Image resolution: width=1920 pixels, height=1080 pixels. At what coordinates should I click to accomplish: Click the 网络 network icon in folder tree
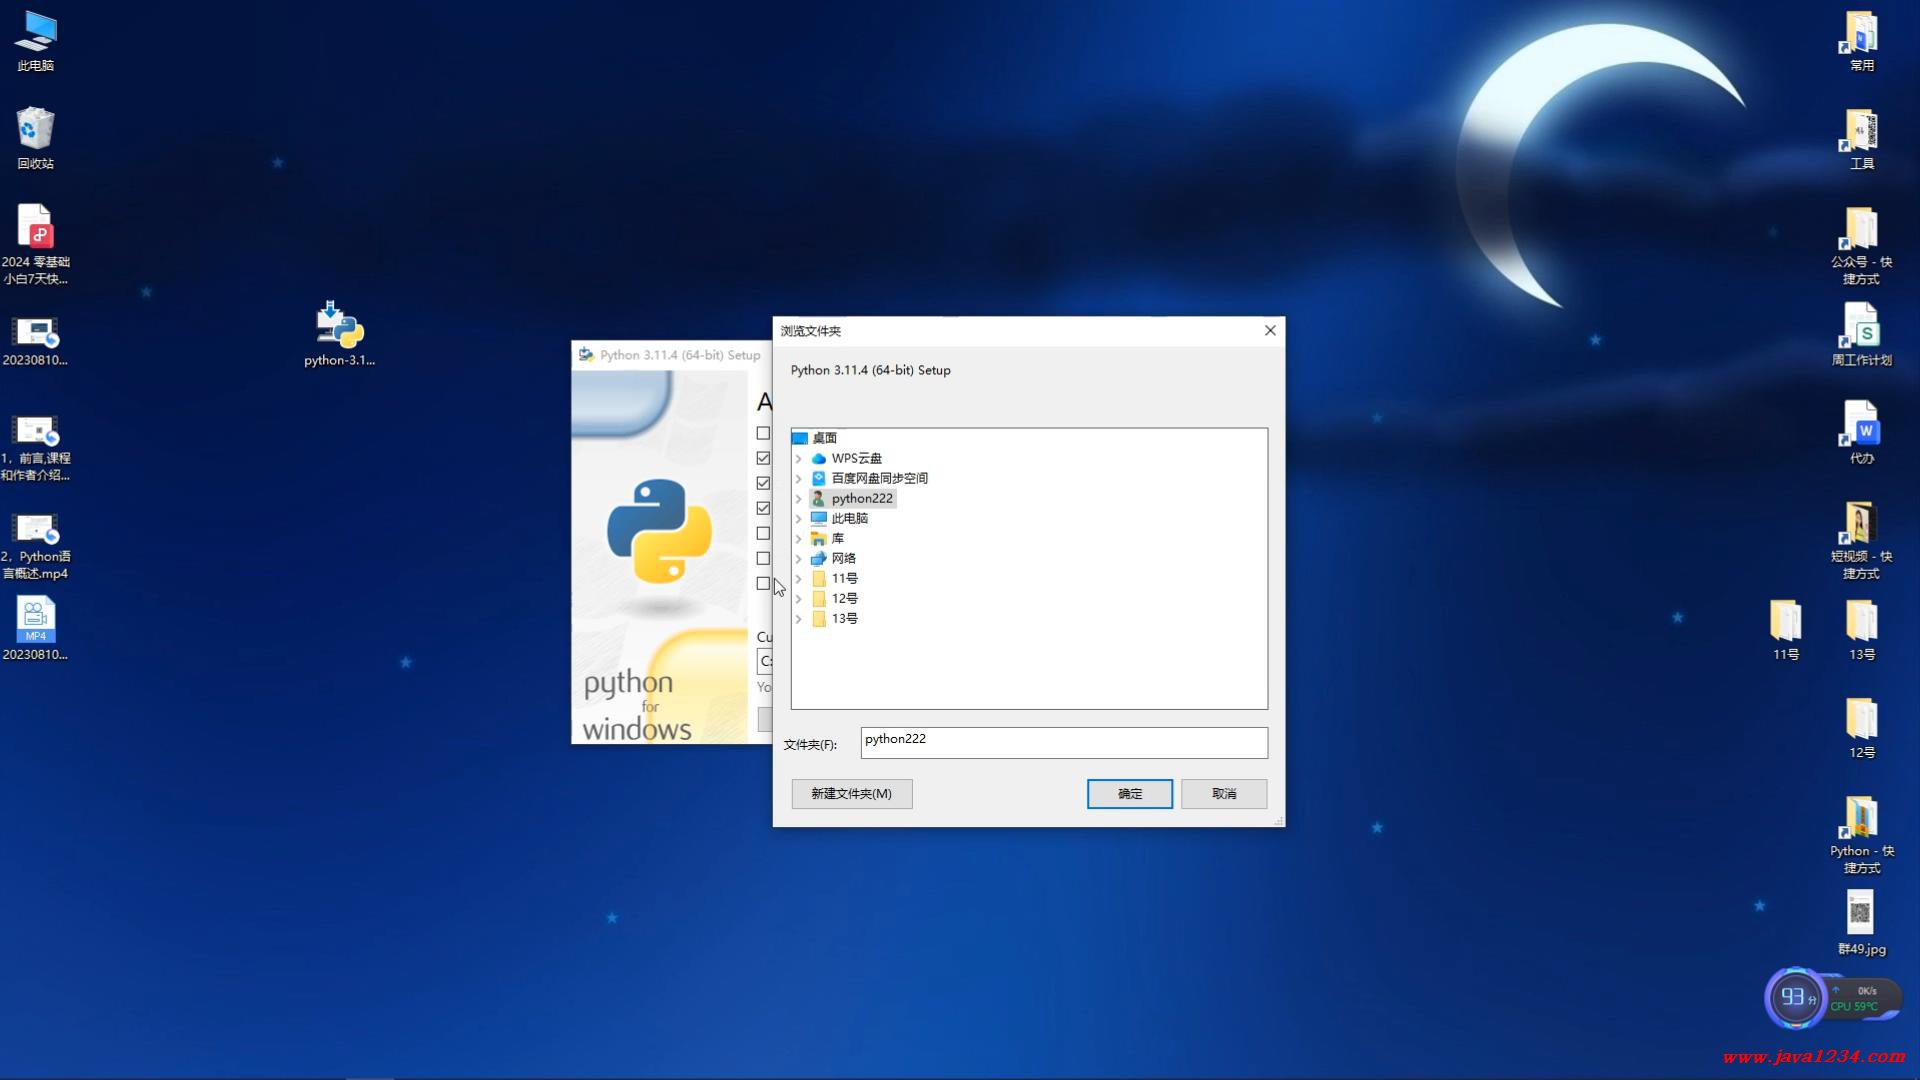coord(819,558)
